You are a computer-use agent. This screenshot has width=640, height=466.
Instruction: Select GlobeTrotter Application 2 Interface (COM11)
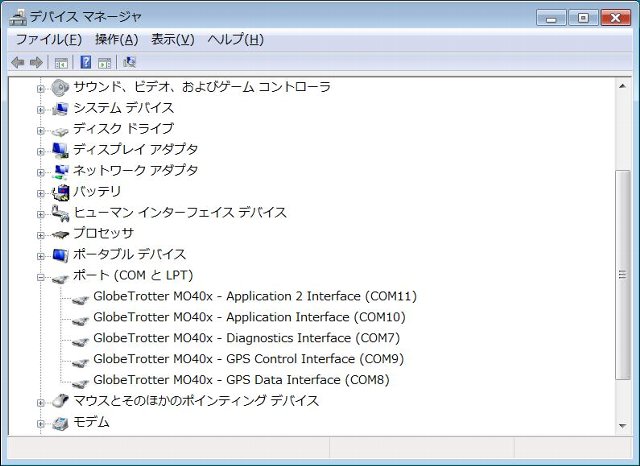pyautogui.click(x=255, y=296)
